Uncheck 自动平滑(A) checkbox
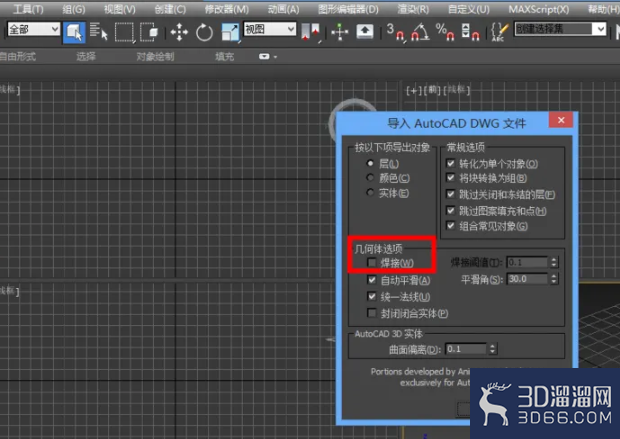This screenshot has width=620, height=439. pyautogui.click(x=371, y=280)
